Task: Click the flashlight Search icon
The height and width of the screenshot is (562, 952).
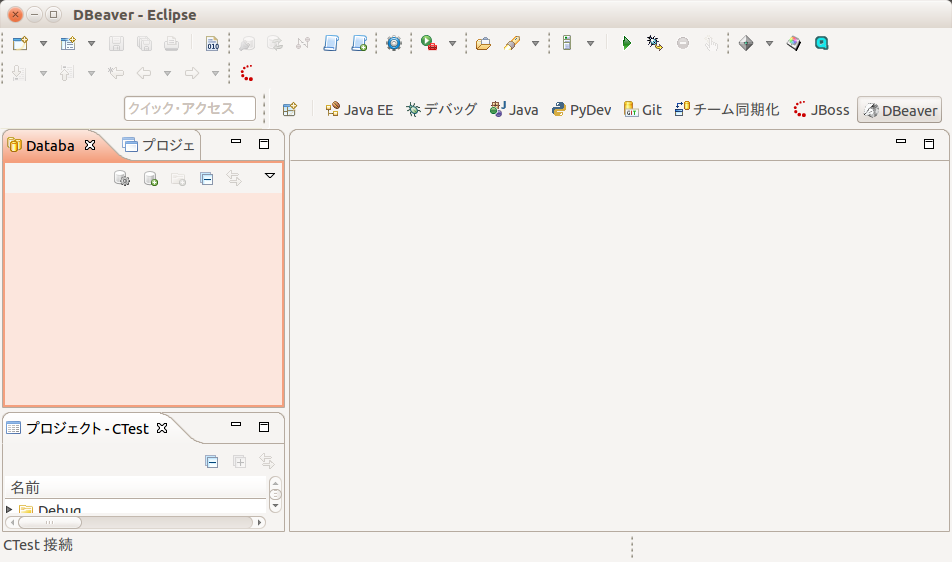Action: [x=512, y=43]
